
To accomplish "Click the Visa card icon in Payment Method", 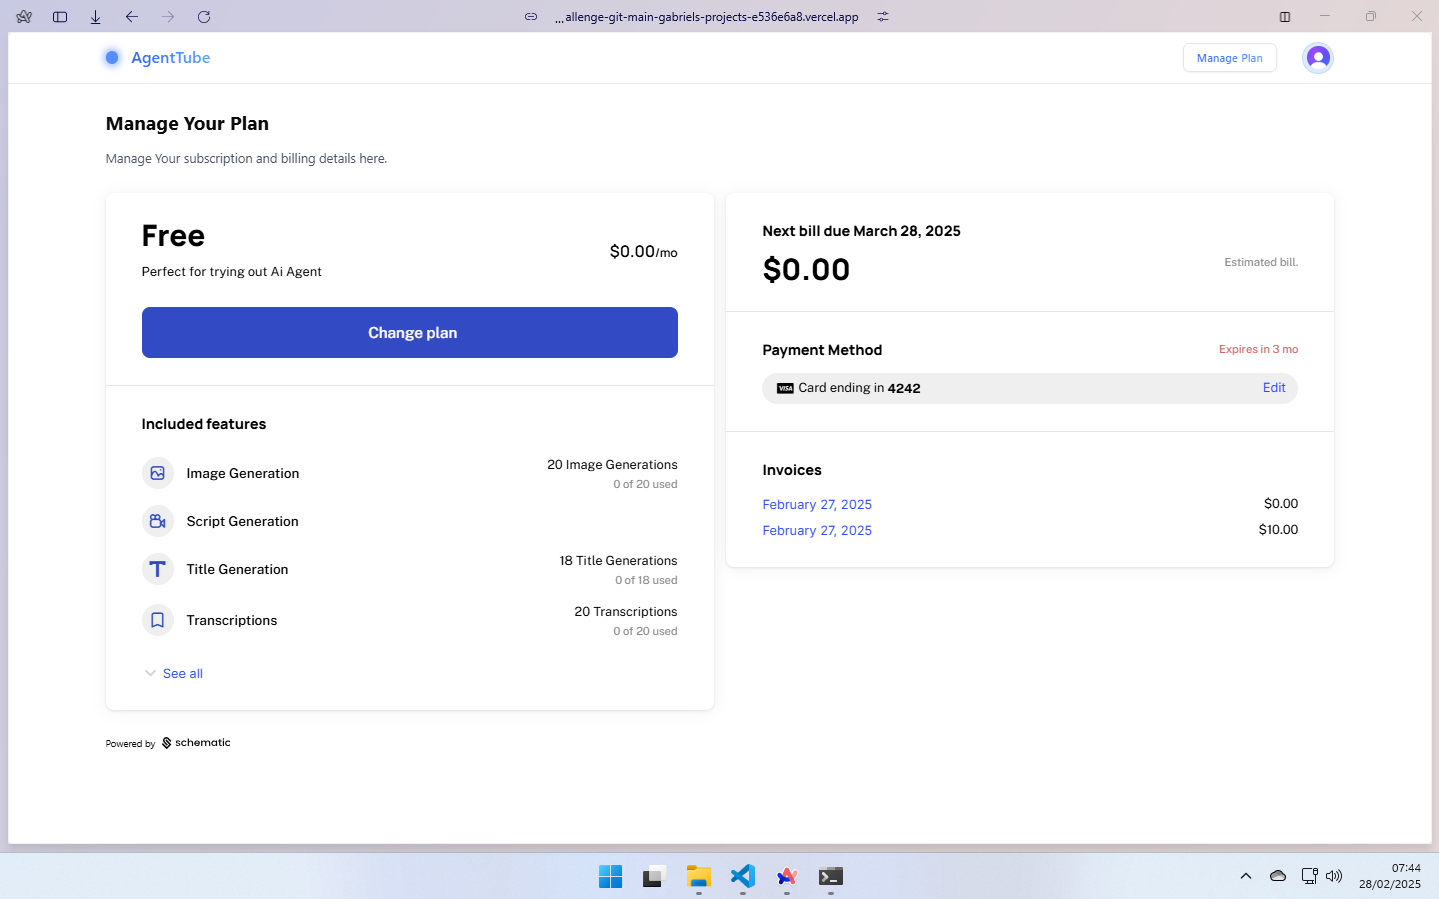I will (785, 388).
